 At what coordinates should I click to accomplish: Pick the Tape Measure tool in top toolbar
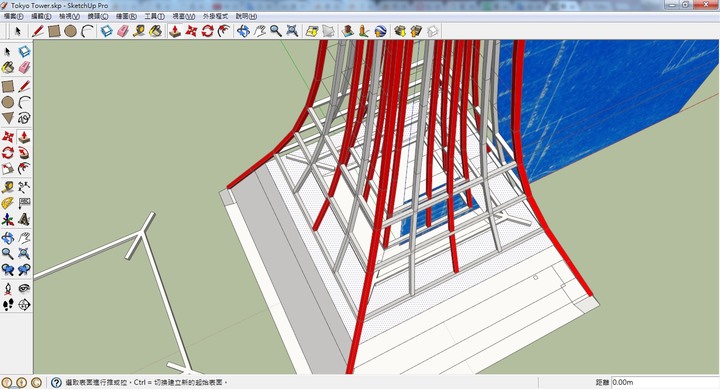[139, 31]
